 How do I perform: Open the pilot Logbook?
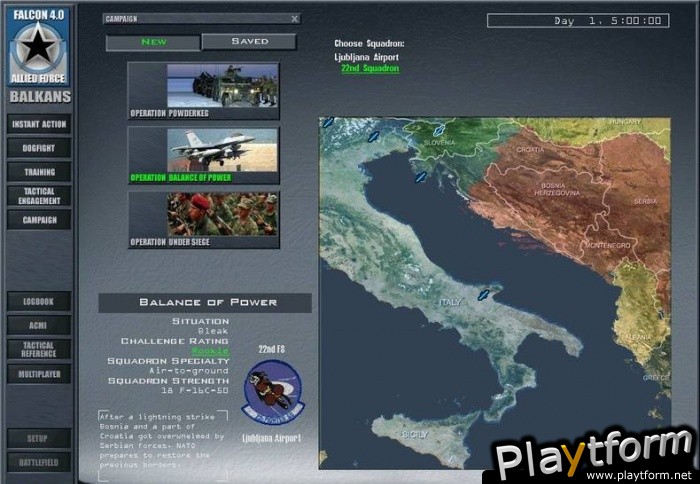coord(39,302)
